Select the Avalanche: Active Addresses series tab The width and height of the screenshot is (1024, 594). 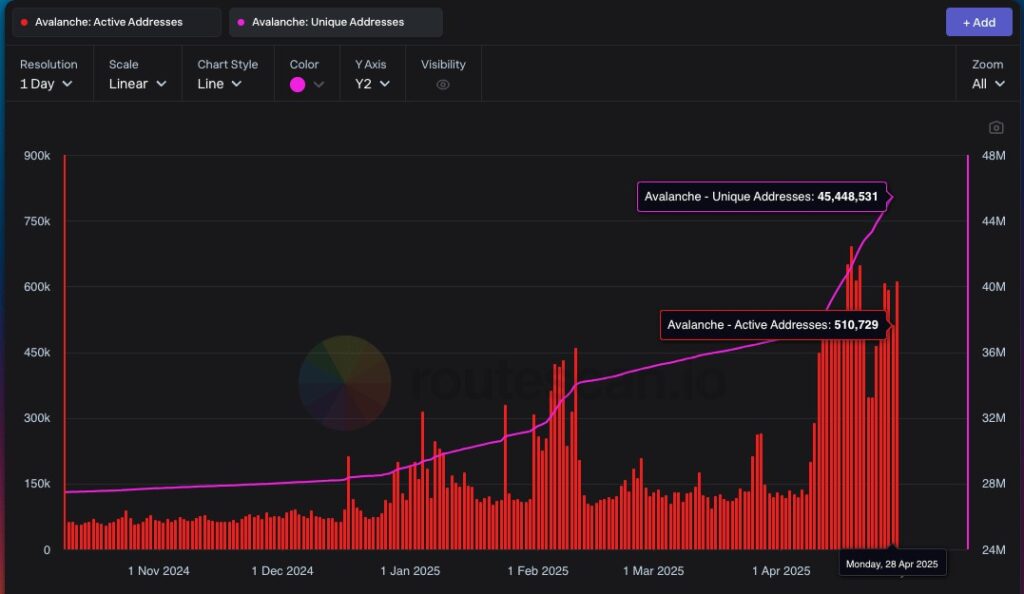point(116,22)
